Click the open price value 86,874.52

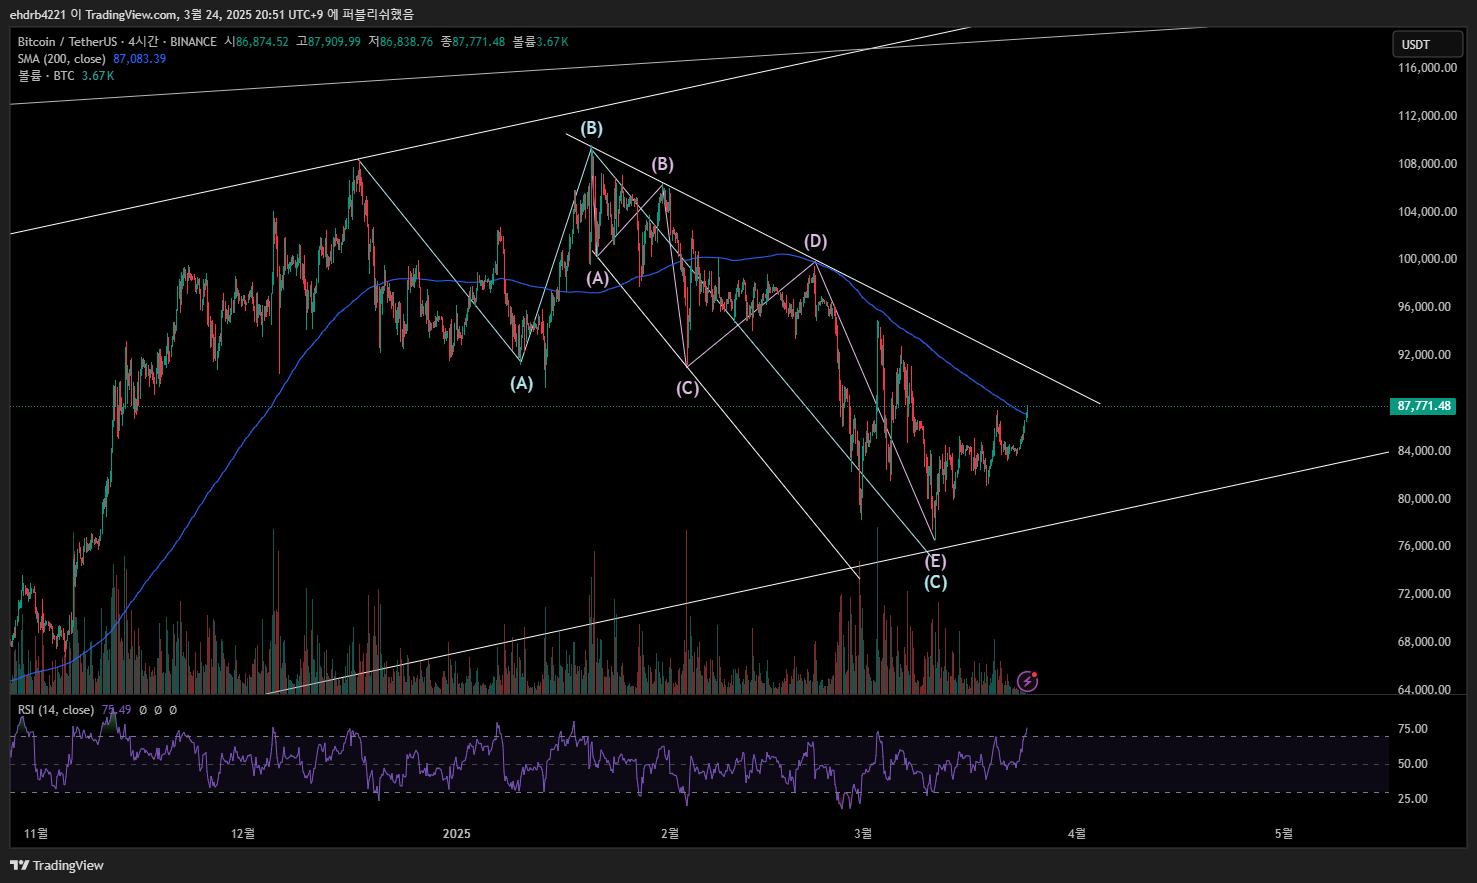point(262,42)
